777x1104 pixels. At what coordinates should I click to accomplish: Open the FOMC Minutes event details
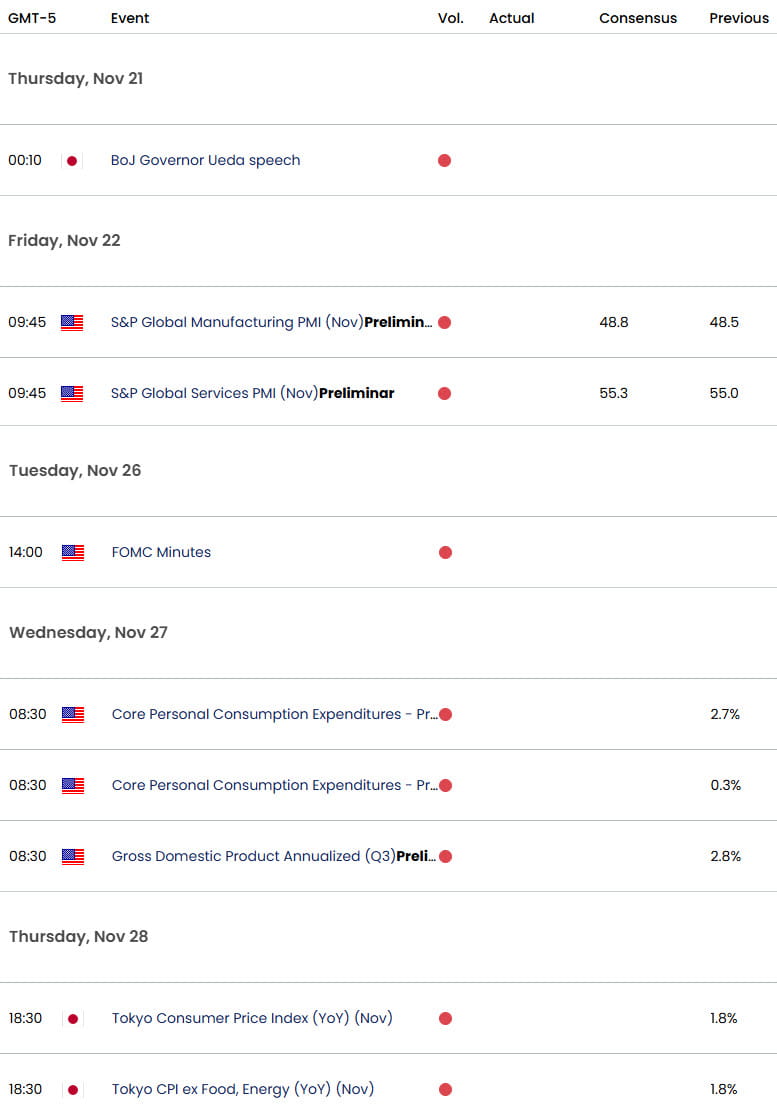pyautogui.click(x=161, y=552)
